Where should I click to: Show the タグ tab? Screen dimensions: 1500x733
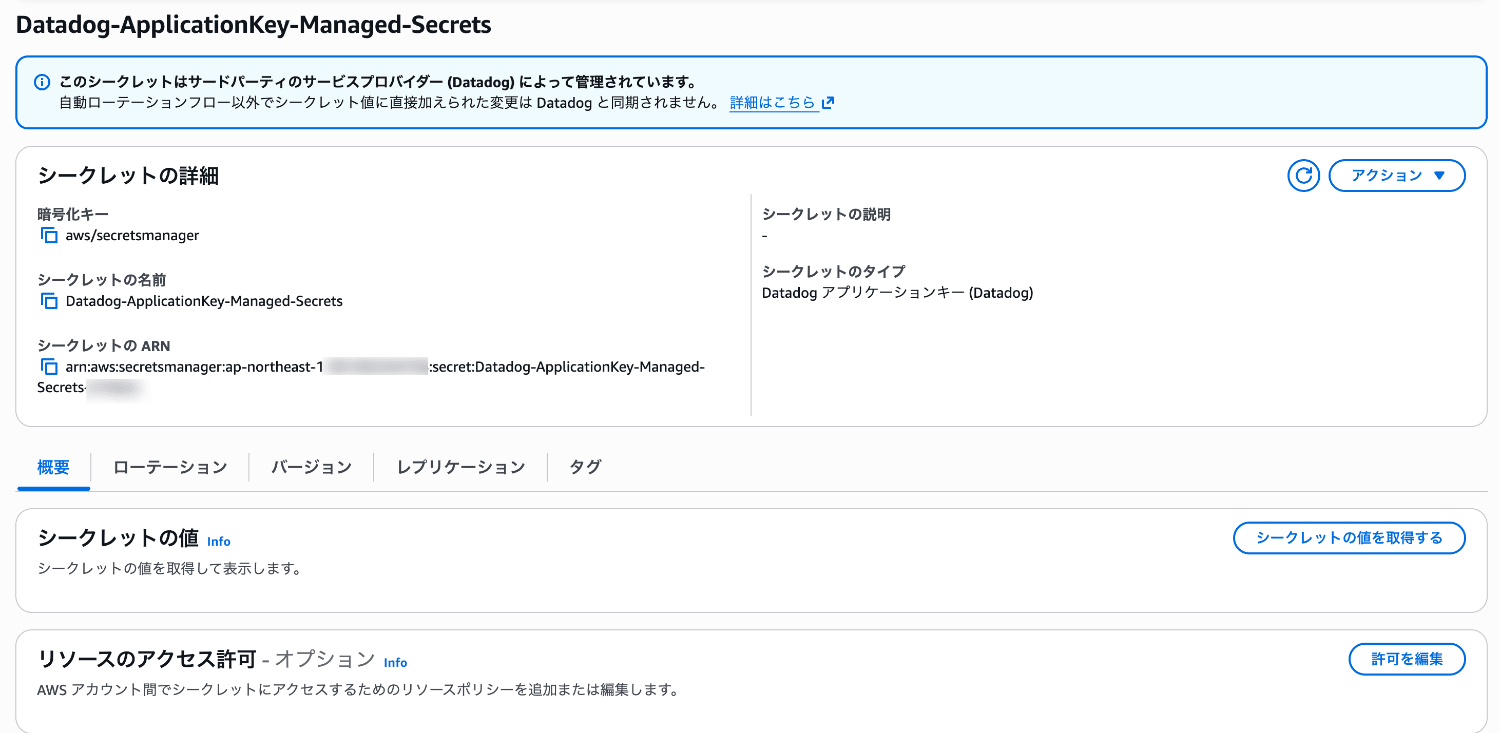tap(585, 467)
